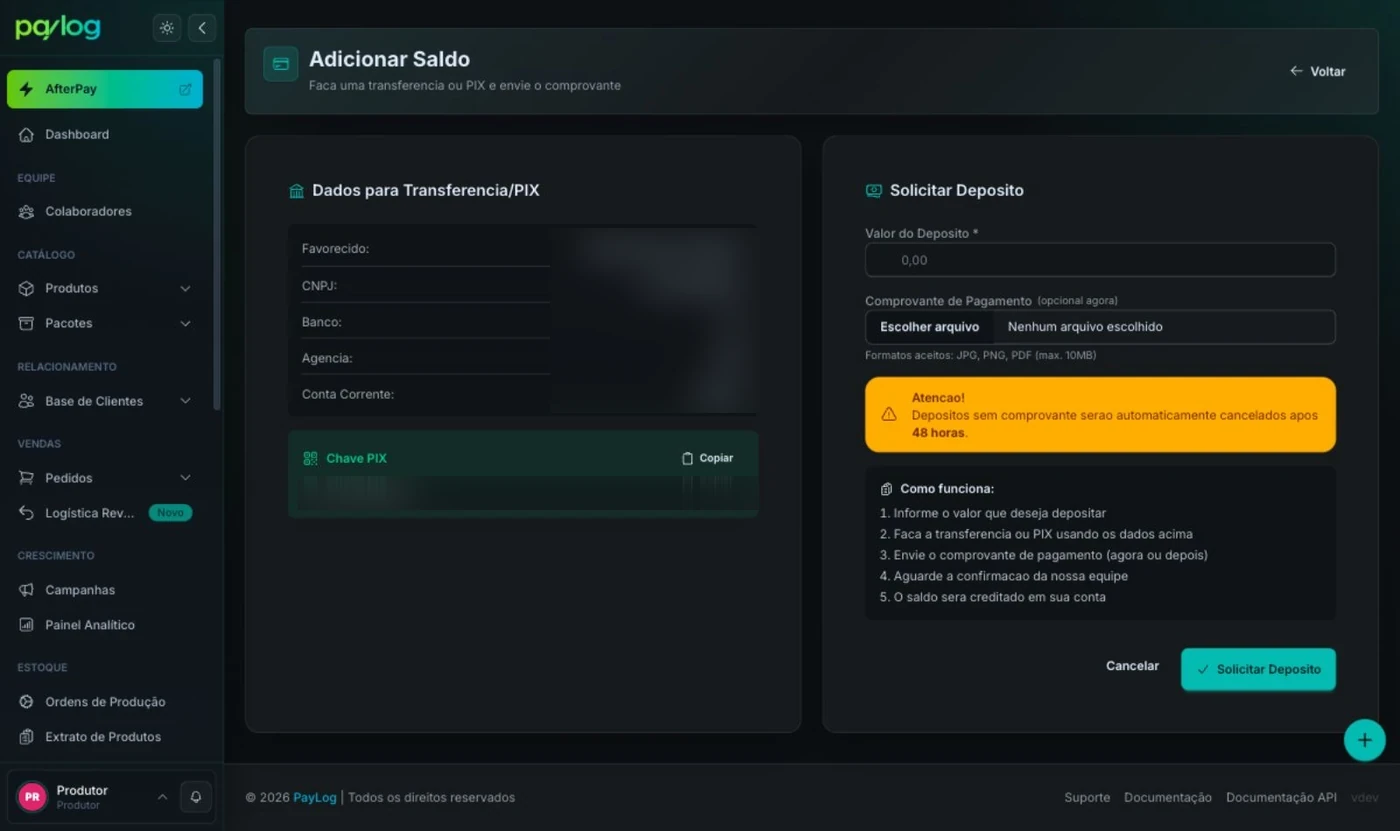
Task: Open the Colaboradores menu item
Action: 105,211
